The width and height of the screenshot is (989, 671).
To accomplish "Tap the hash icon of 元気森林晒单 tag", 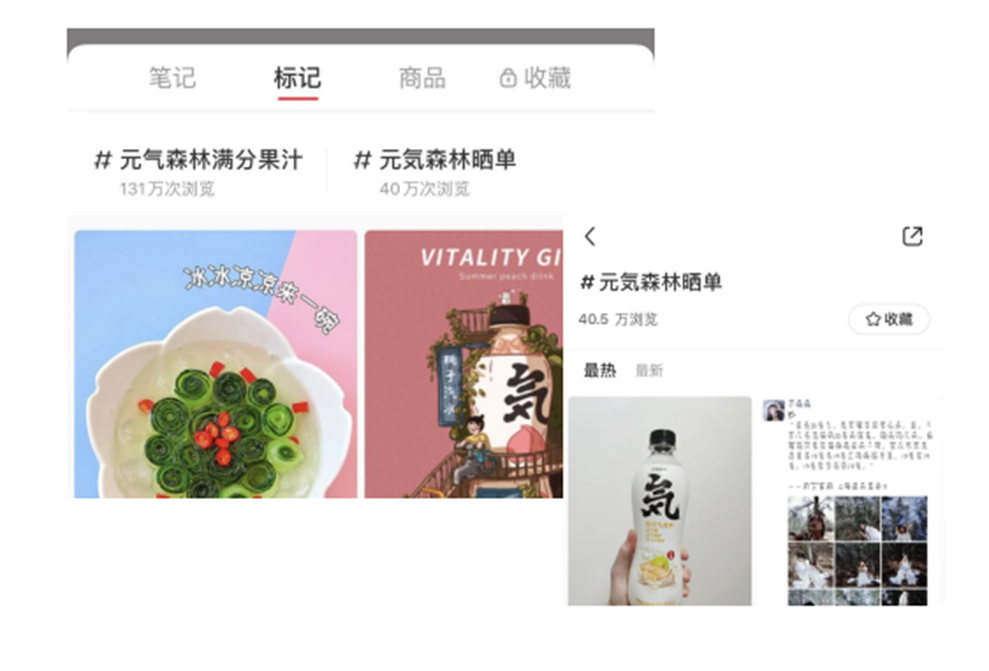I will (x=362, y=160).
